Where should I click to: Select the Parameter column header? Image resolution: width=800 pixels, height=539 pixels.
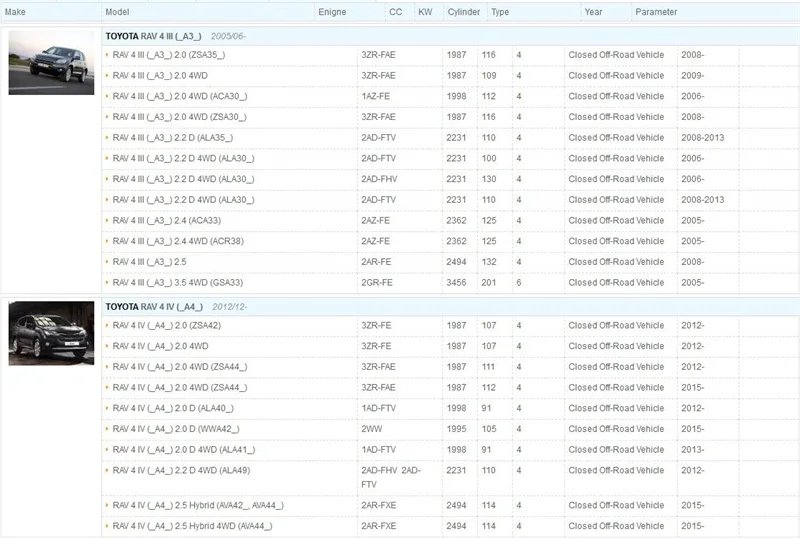(656, 12)
